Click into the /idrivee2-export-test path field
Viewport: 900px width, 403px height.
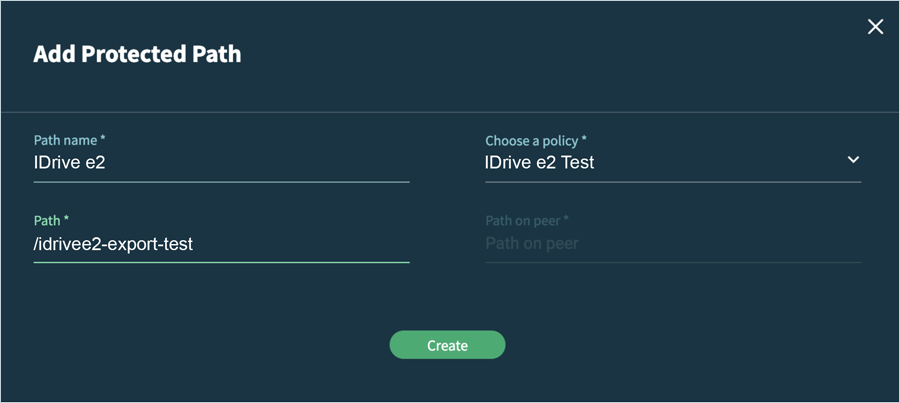[x=220, y=243]
